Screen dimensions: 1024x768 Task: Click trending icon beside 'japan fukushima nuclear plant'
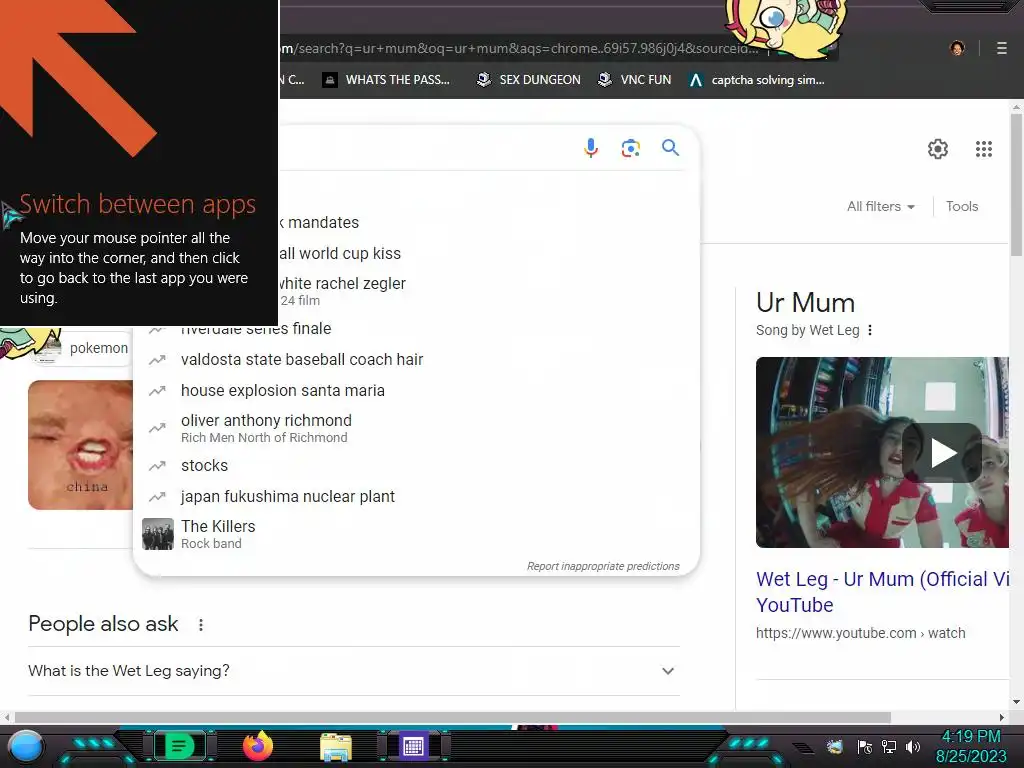point(157,496)
